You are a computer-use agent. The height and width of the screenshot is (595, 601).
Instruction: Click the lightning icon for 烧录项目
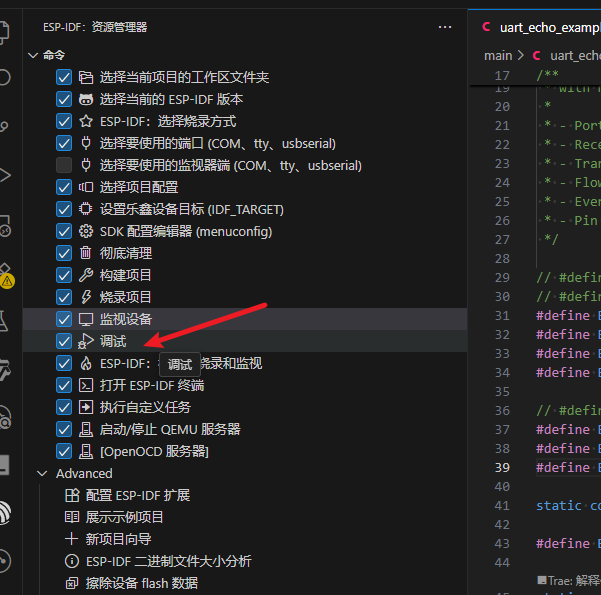[x=86, y=297]
